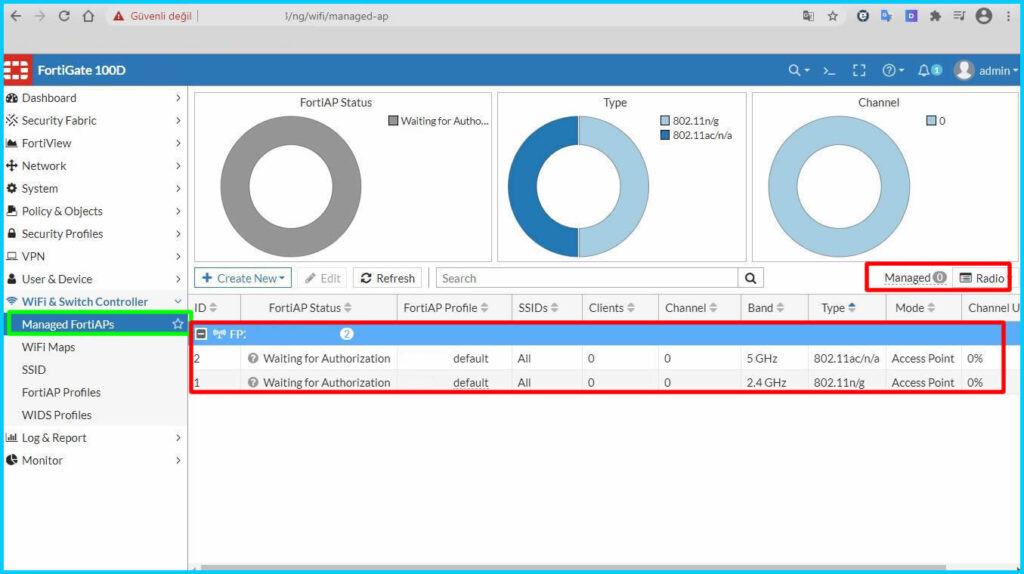Click the Fortinet logo icon

point(16,70)
